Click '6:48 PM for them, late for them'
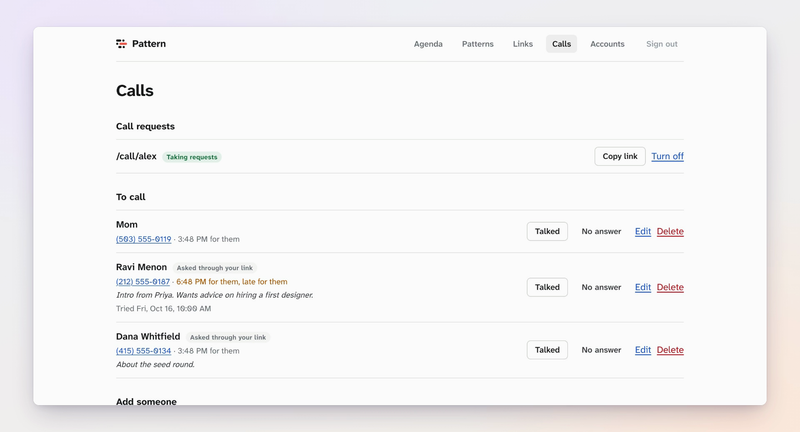The image size is (800, 432). (x=232, y=282)
